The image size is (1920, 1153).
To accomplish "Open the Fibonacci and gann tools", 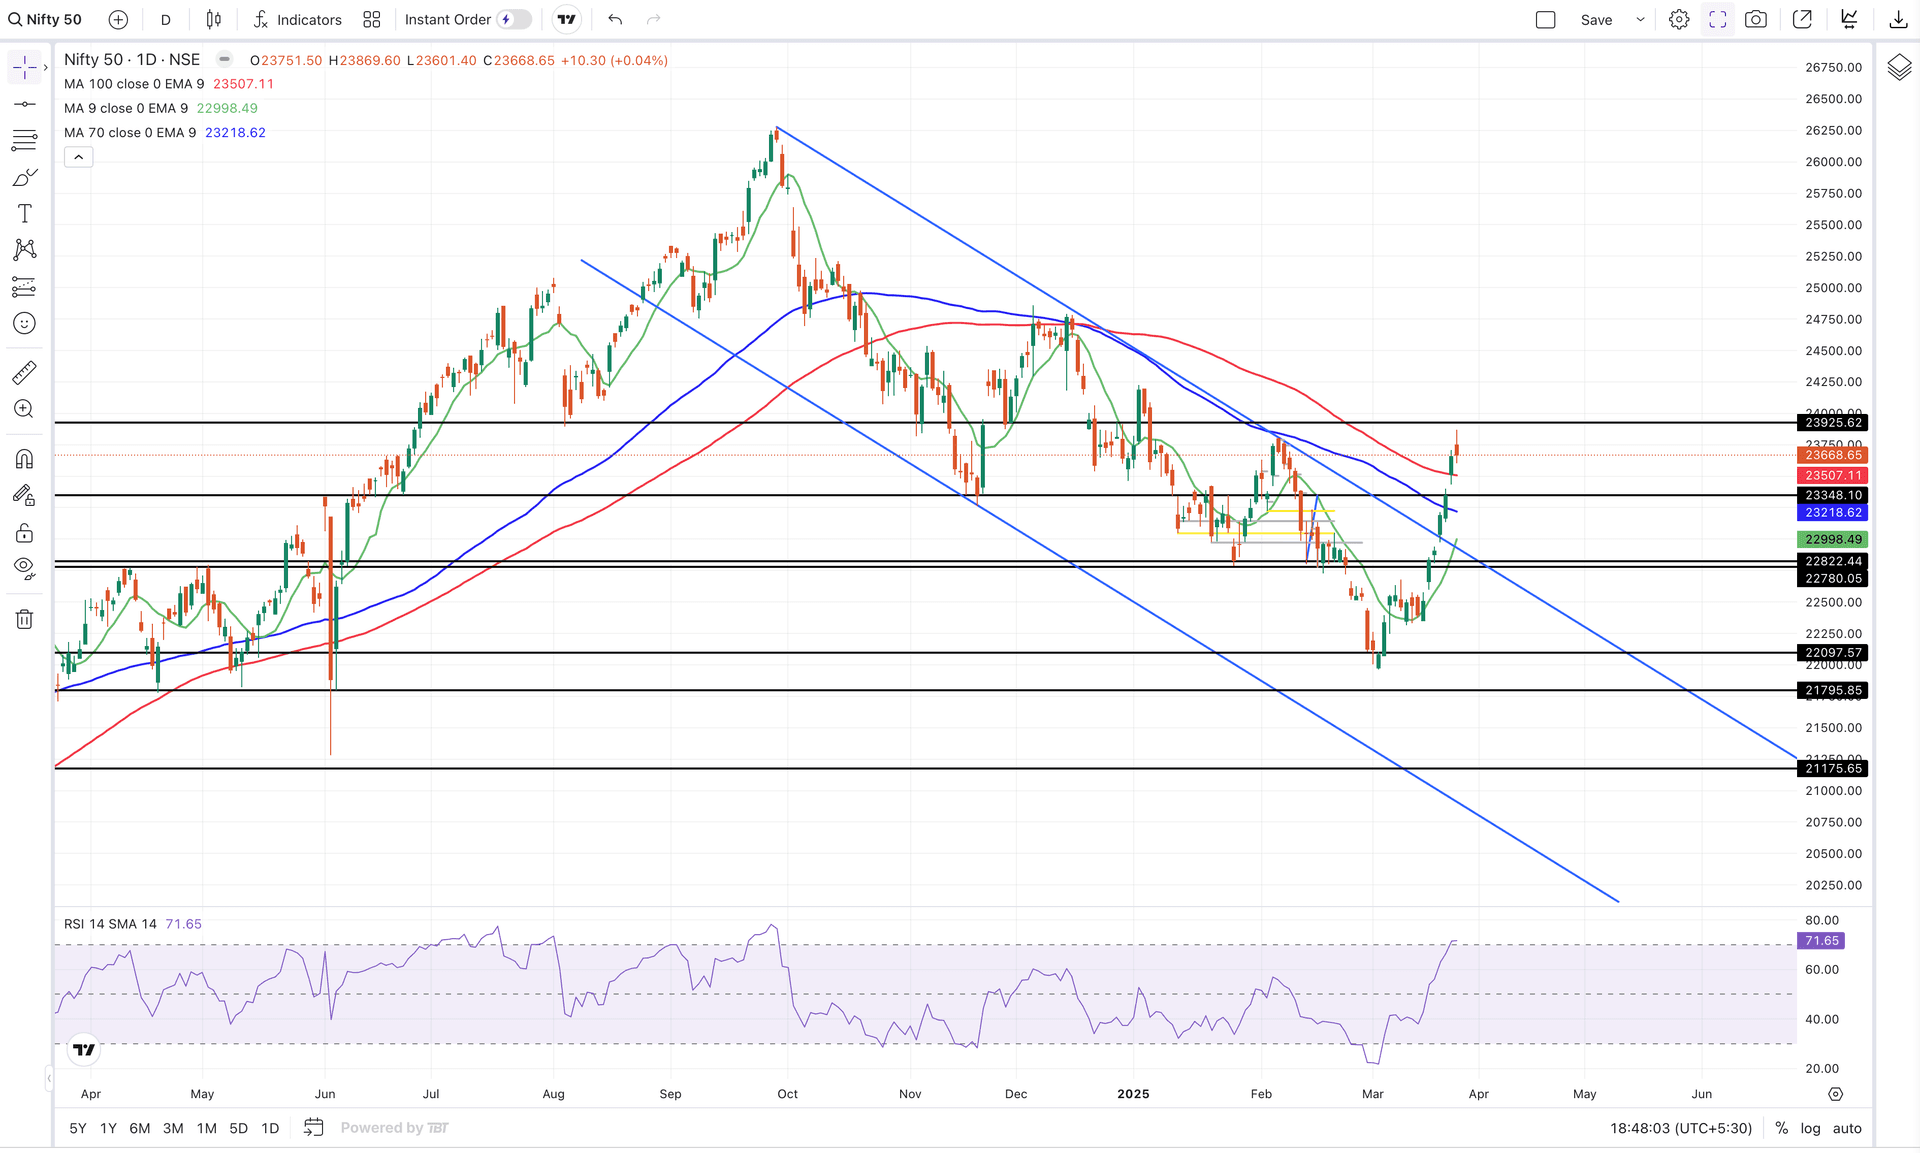I will tap(24, 140).
